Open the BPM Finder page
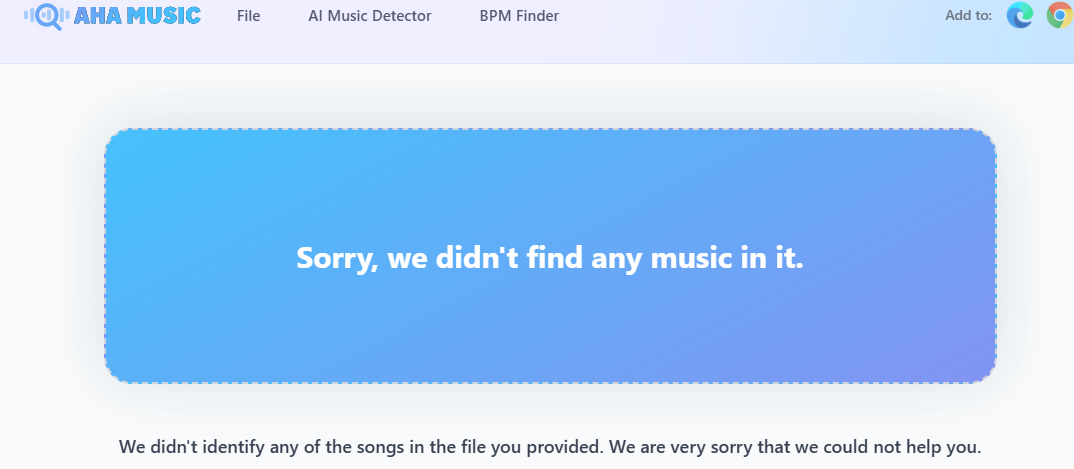Image resolution: width=1074 pixels, height=469 pixels. click(x=519, y=16)
